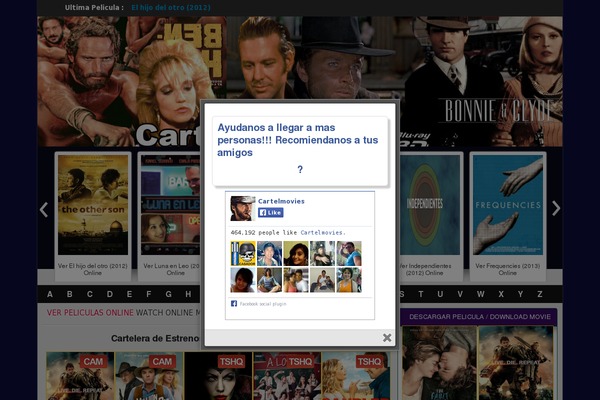Screen dimensions: 600x400
Task: Close the Facebook recommendation popup
Action: click(x=387, y=337)
